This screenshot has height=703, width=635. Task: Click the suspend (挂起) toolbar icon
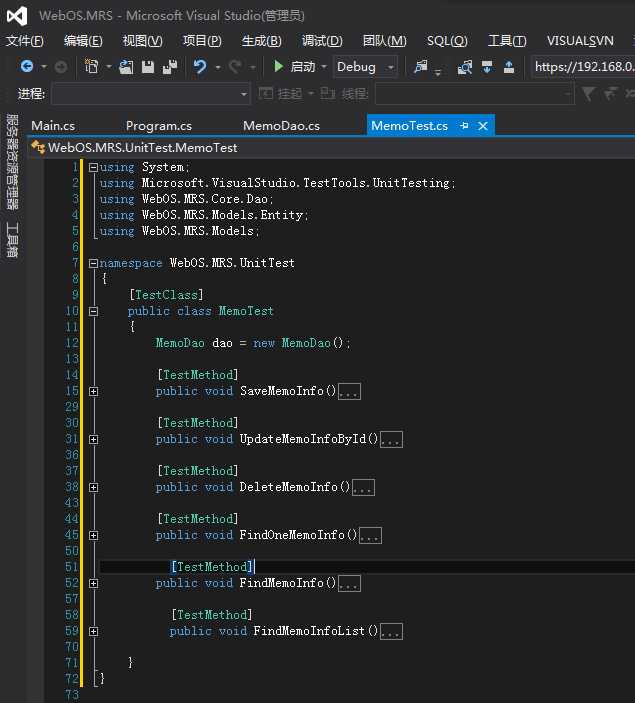(266, 94)
